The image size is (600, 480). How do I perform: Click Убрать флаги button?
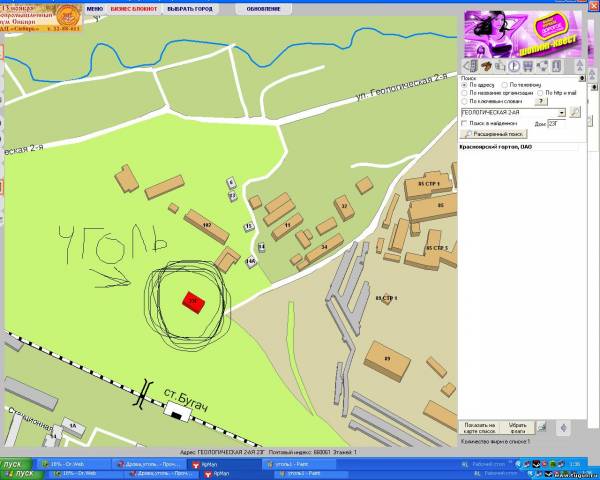517,428
